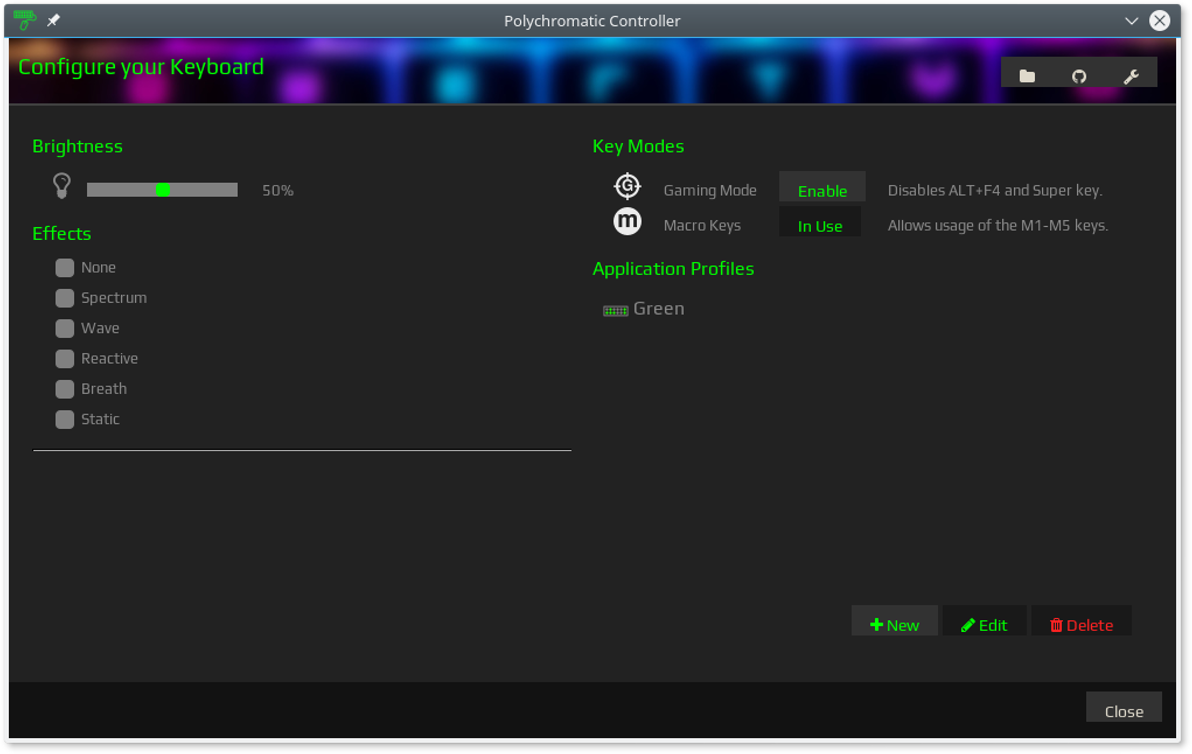The image size is (1192, 754).
Task: Pin the window using the pin icon
Action: (54, 20)
